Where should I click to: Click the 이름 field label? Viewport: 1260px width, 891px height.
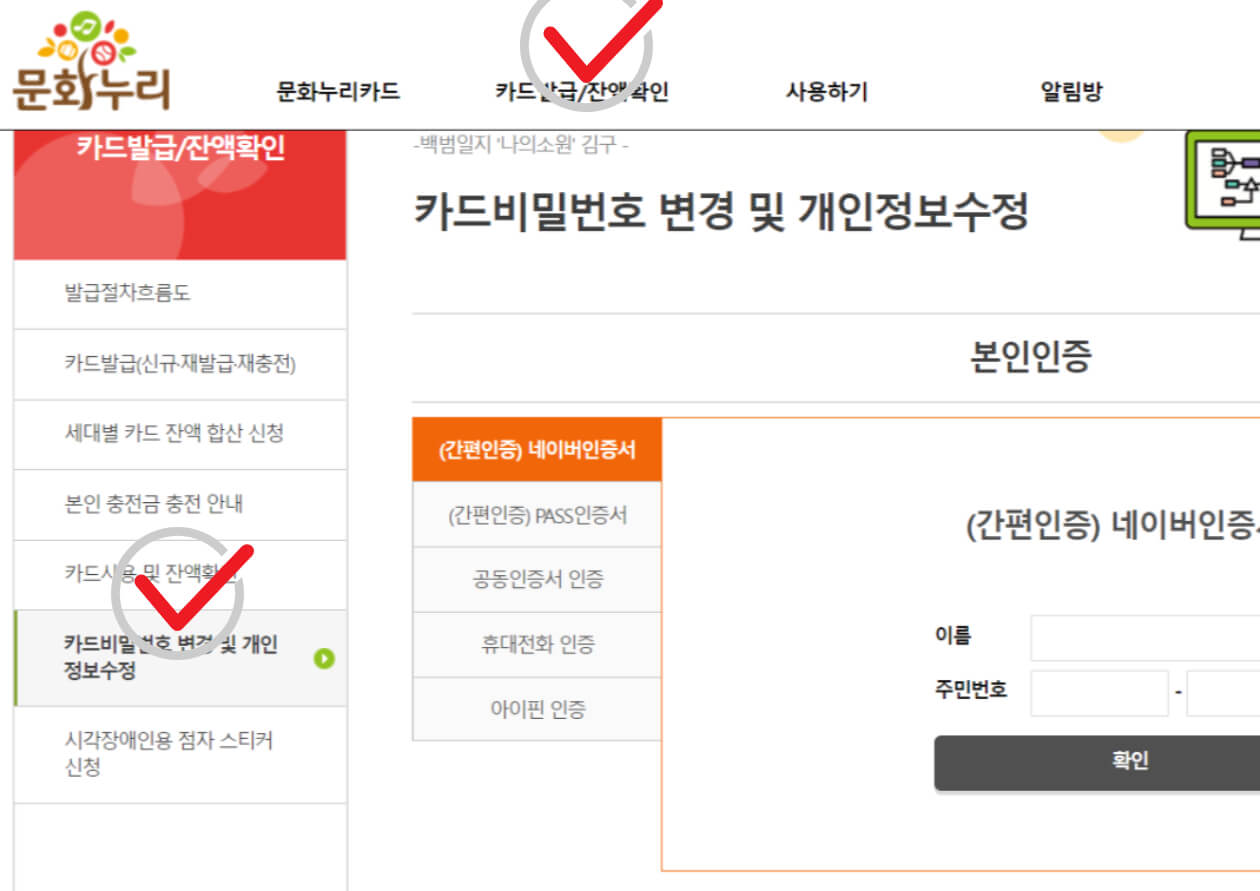(x=953, y=635)
